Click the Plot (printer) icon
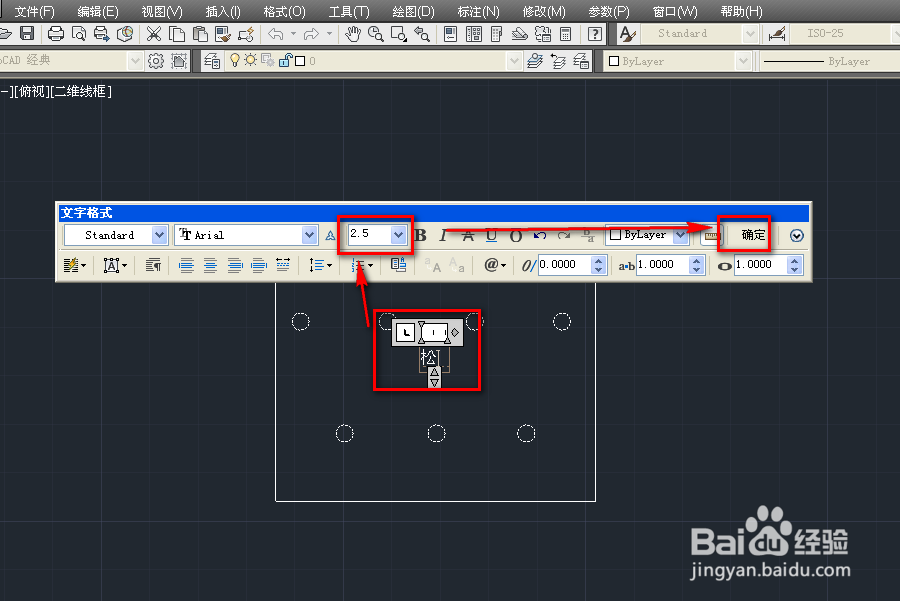900x601 pixels. click(x=56, y=34)
